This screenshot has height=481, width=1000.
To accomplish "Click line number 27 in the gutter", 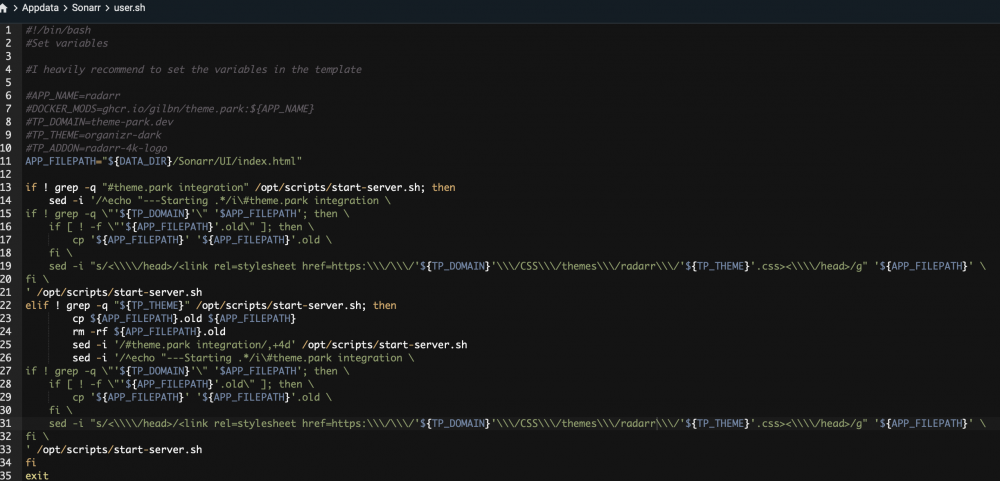I will click(6, 371).
